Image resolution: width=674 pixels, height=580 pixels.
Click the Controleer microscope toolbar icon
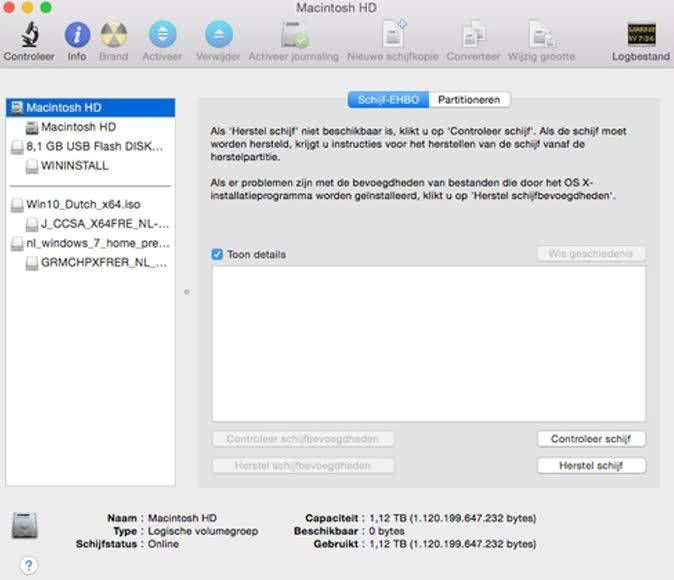pyautogui.click(x=30, y=34)
